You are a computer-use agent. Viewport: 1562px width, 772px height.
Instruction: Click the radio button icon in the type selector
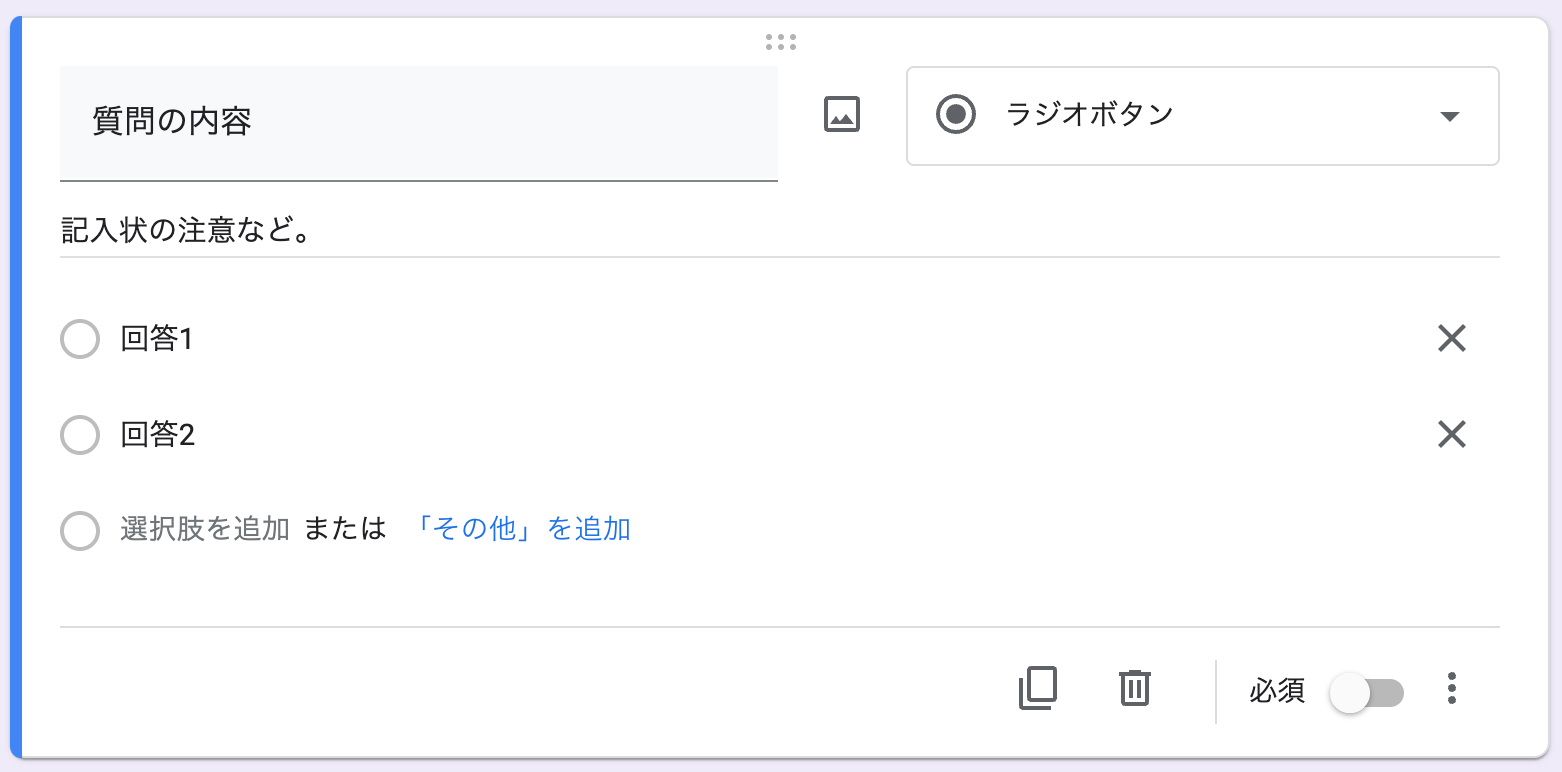pos(956,115)
